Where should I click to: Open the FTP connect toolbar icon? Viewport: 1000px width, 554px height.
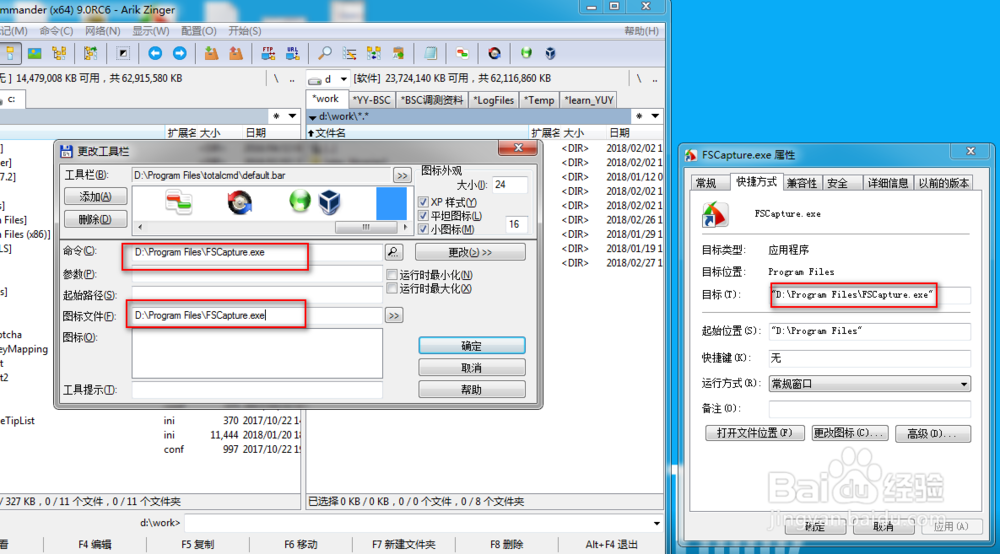pyautogui.click(x=268, y=54)
